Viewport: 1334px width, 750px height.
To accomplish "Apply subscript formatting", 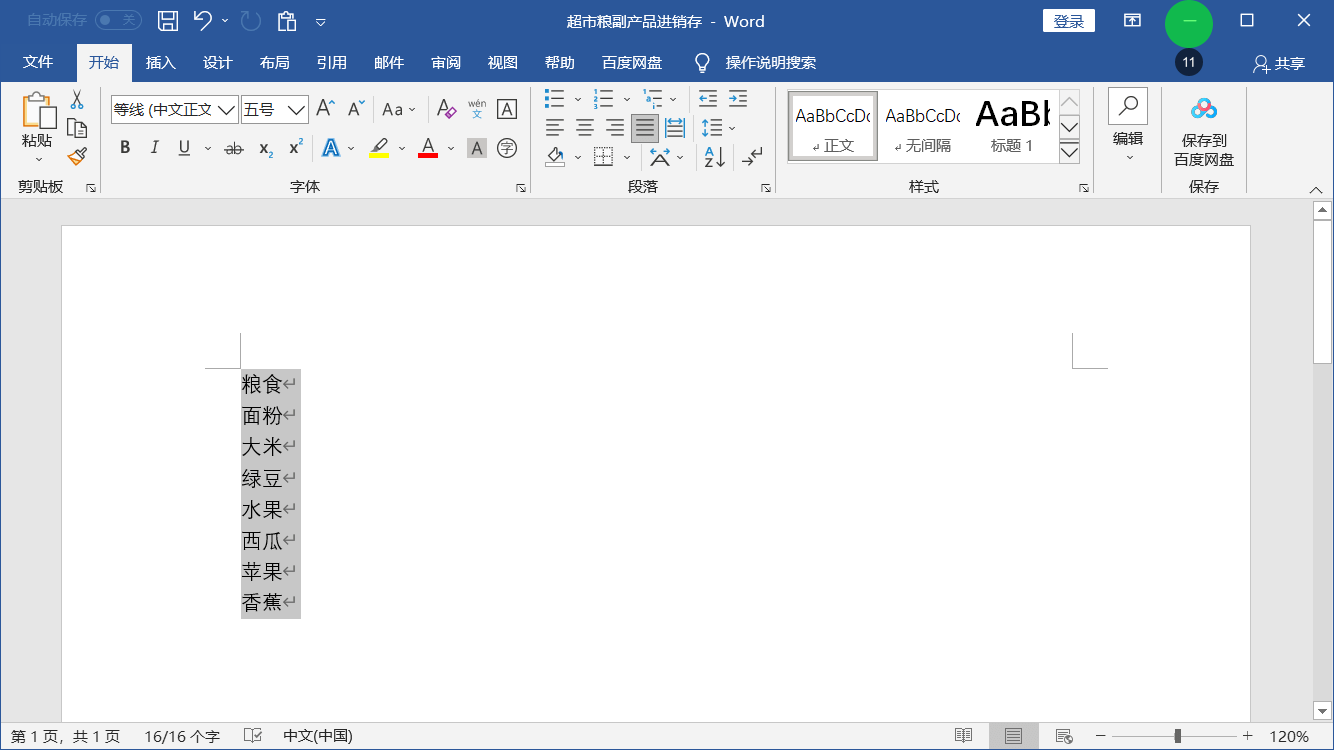I will point(265,148).
